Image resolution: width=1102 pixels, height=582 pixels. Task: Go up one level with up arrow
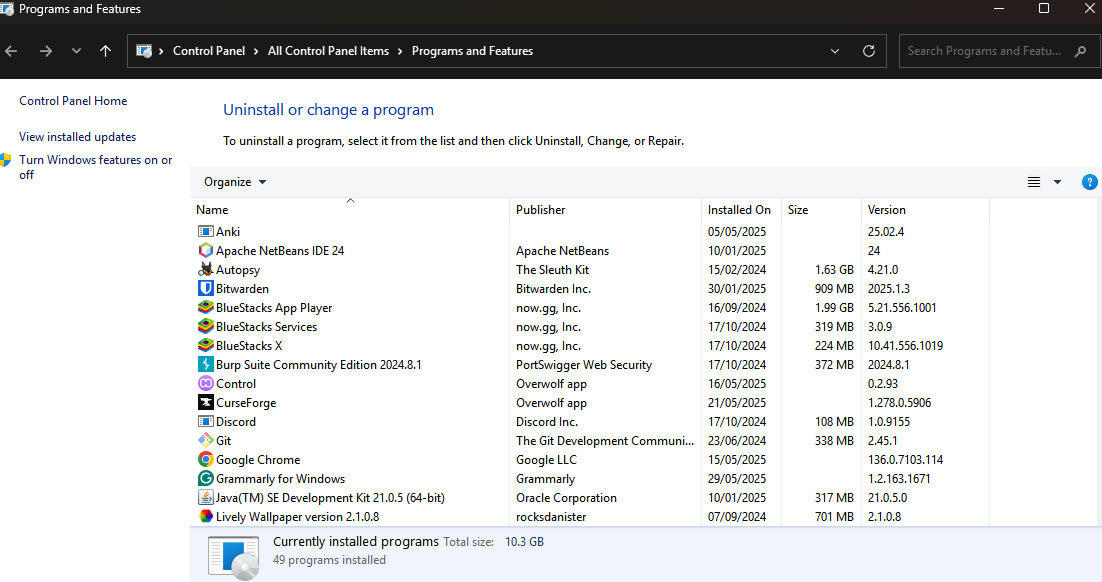[x=105, y=51]
